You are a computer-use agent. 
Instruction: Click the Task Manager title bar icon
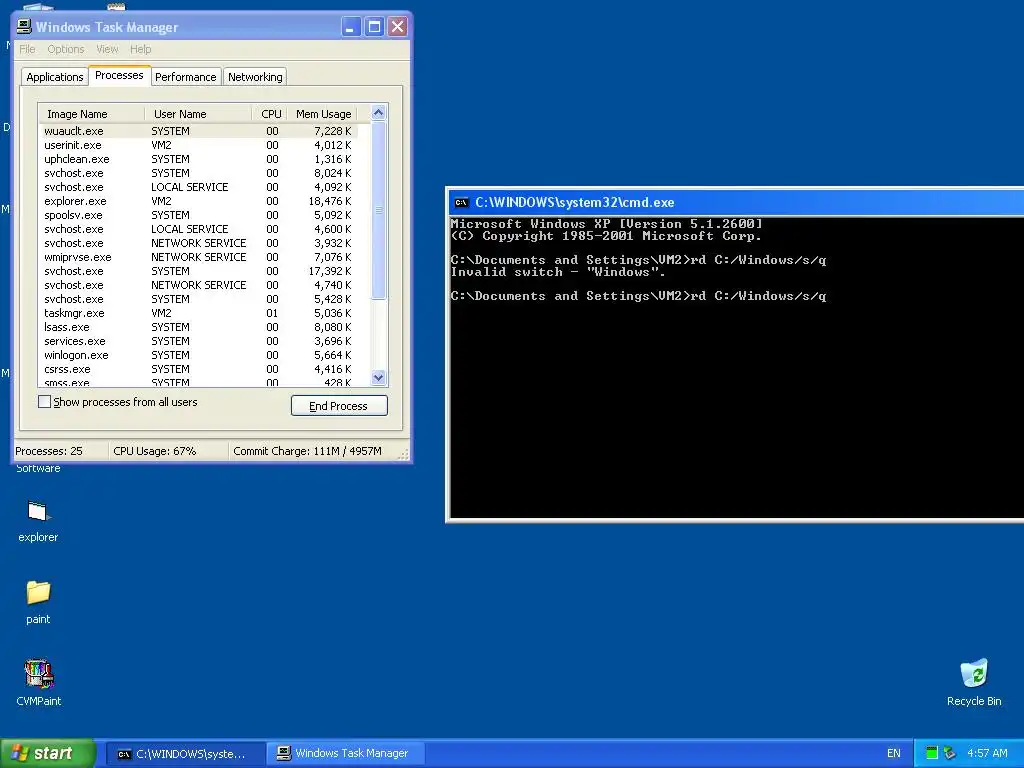click(x=24, y=27)
